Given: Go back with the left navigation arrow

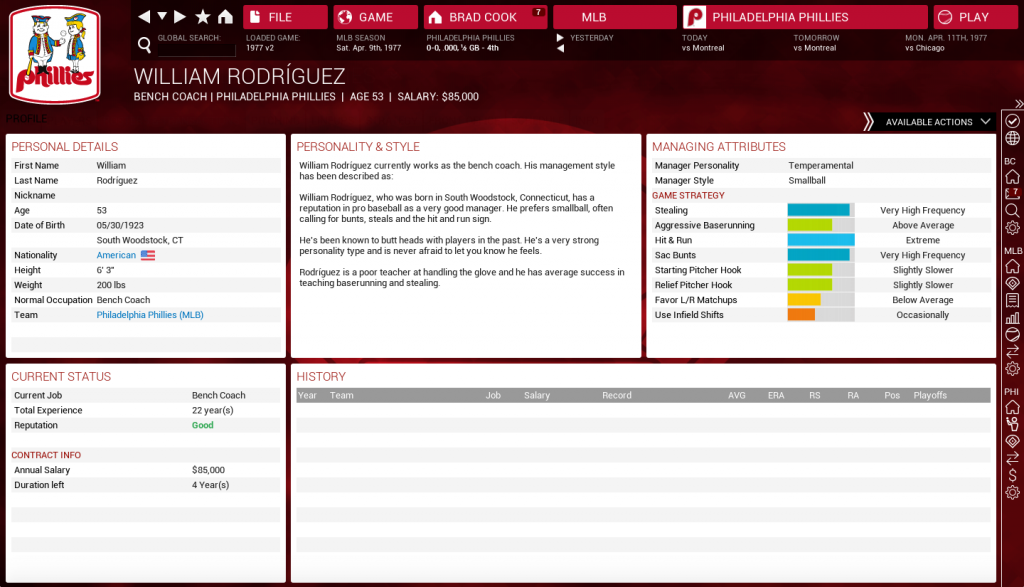Looking at the screenshot, I should 144,16.
